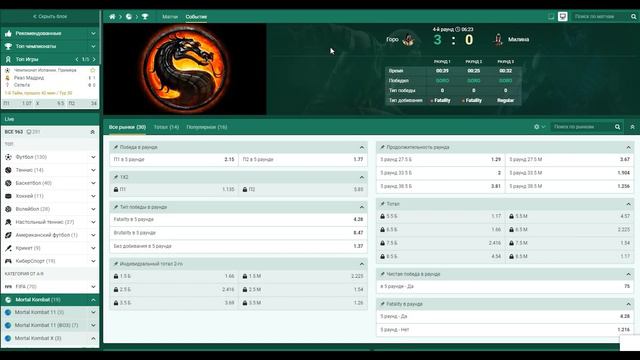Go to next Top Games page arrow
Viewport: 640px width, 360px height.
(x=94, y=60)
